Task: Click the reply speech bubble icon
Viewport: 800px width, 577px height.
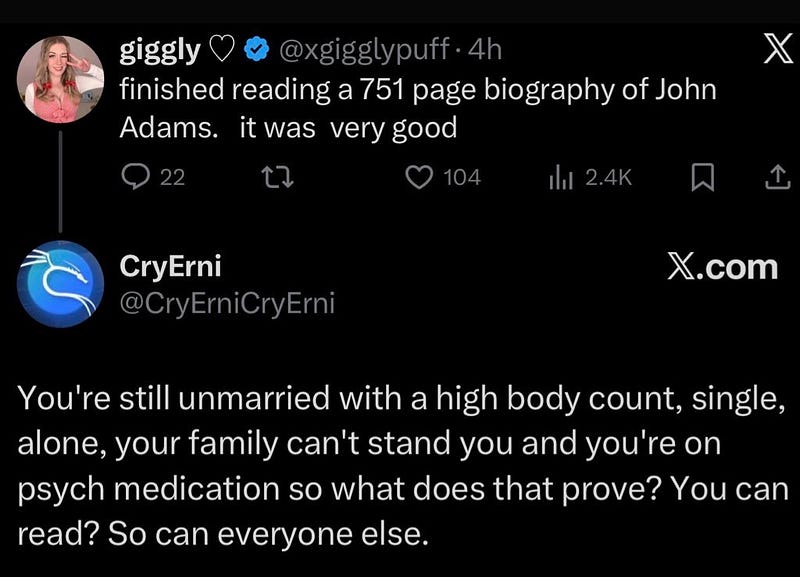Action: coord(134,178)
